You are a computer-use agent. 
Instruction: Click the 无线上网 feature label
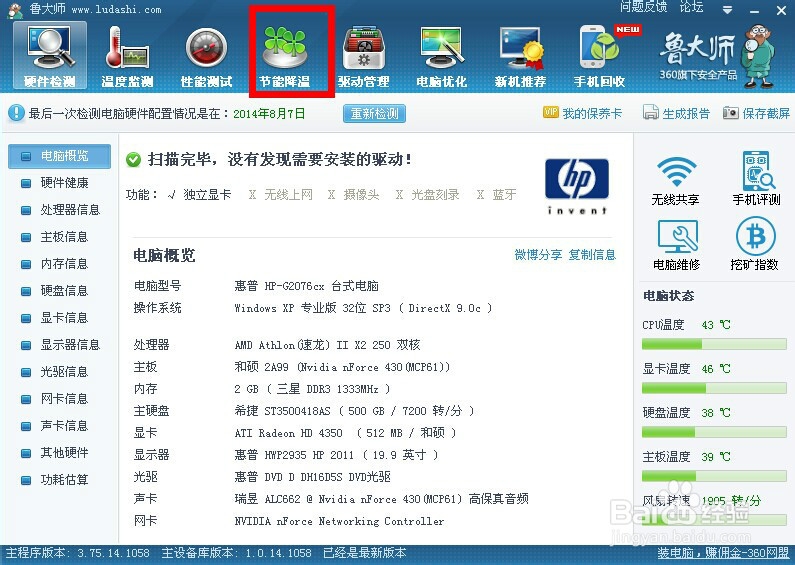coord(288,195)
